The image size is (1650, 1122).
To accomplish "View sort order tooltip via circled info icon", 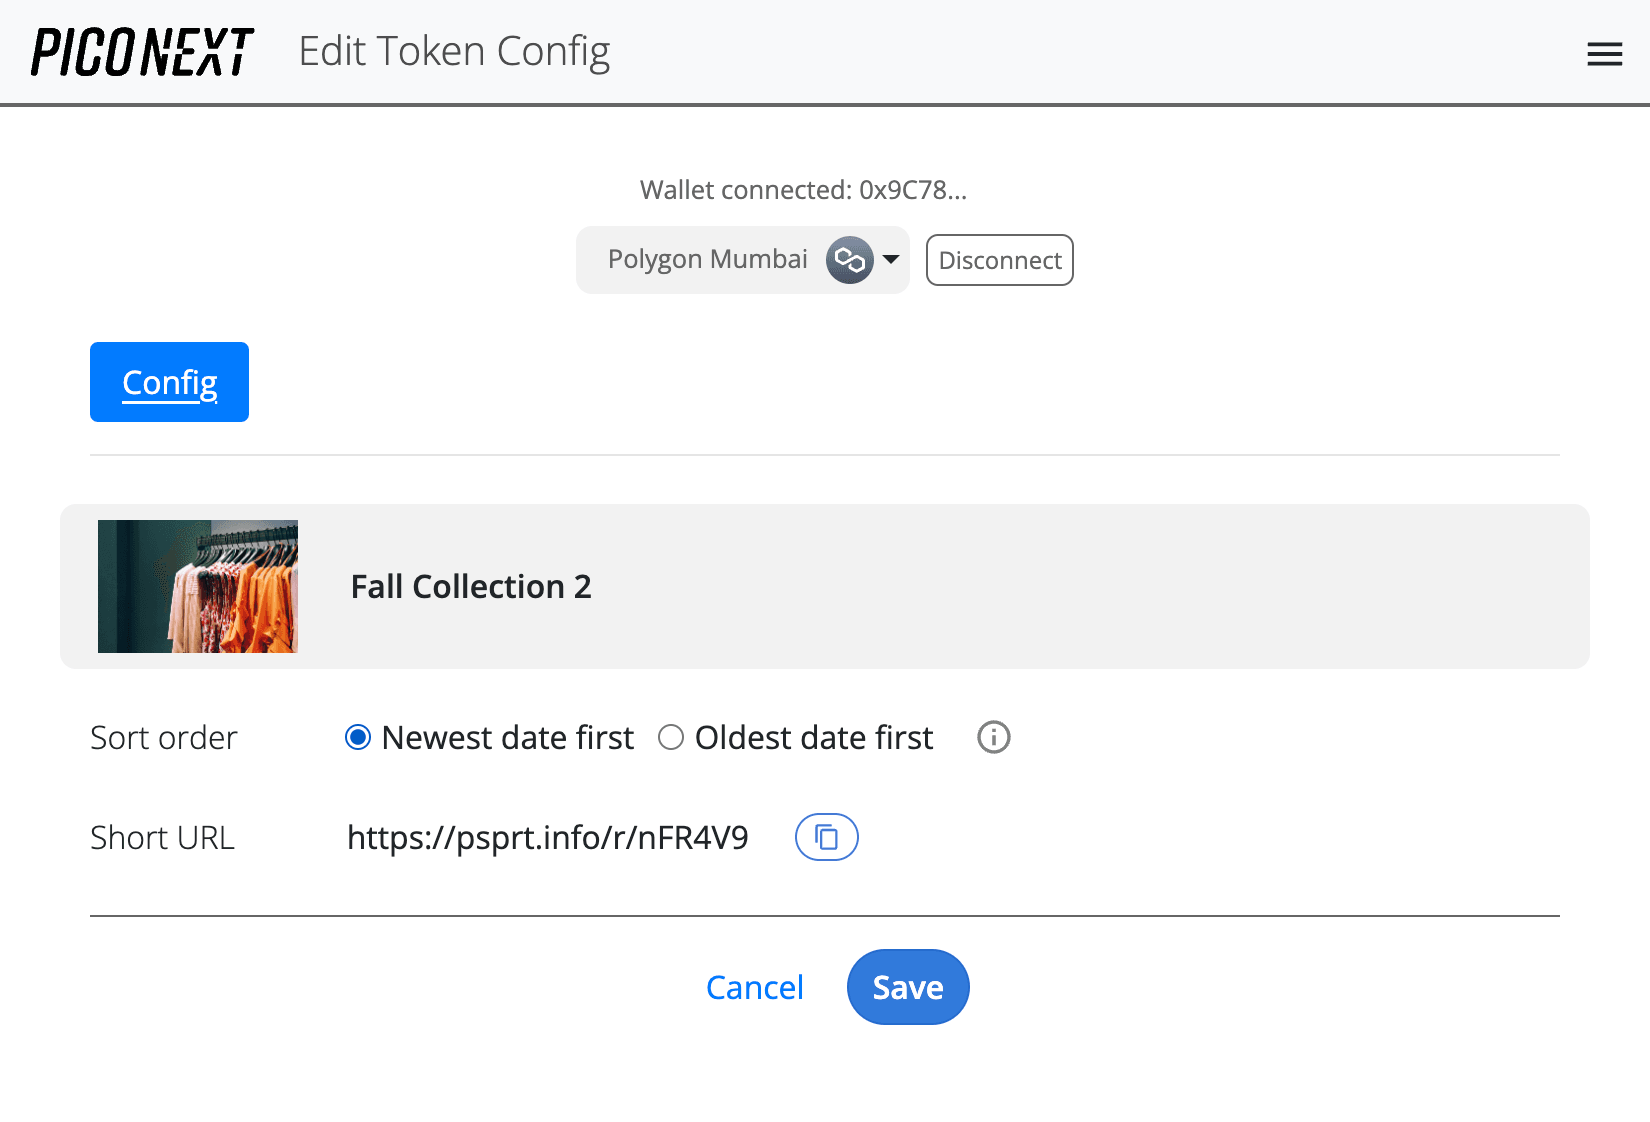I will 993,737.
